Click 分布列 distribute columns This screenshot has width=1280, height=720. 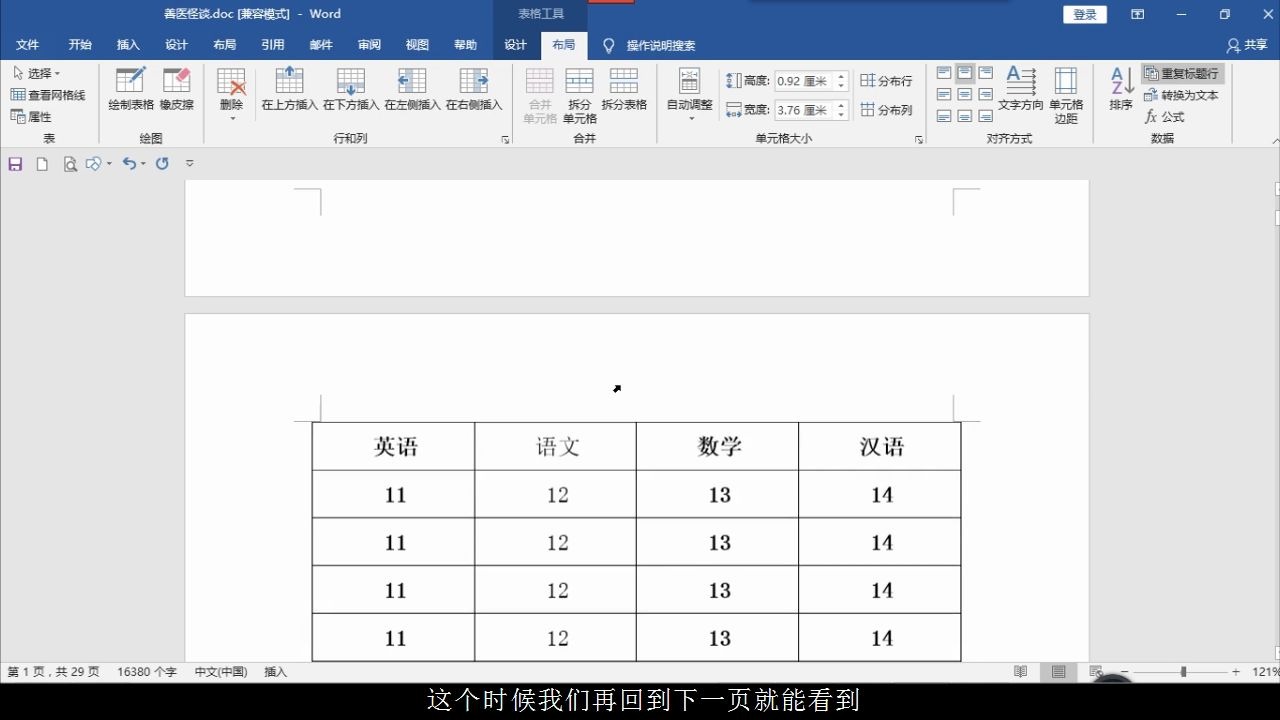pyautogui.click(x=887, y=110)
